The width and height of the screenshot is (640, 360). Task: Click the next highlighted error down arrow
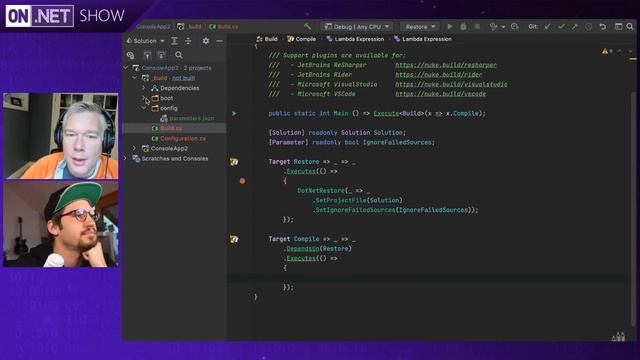coord(630,51)
